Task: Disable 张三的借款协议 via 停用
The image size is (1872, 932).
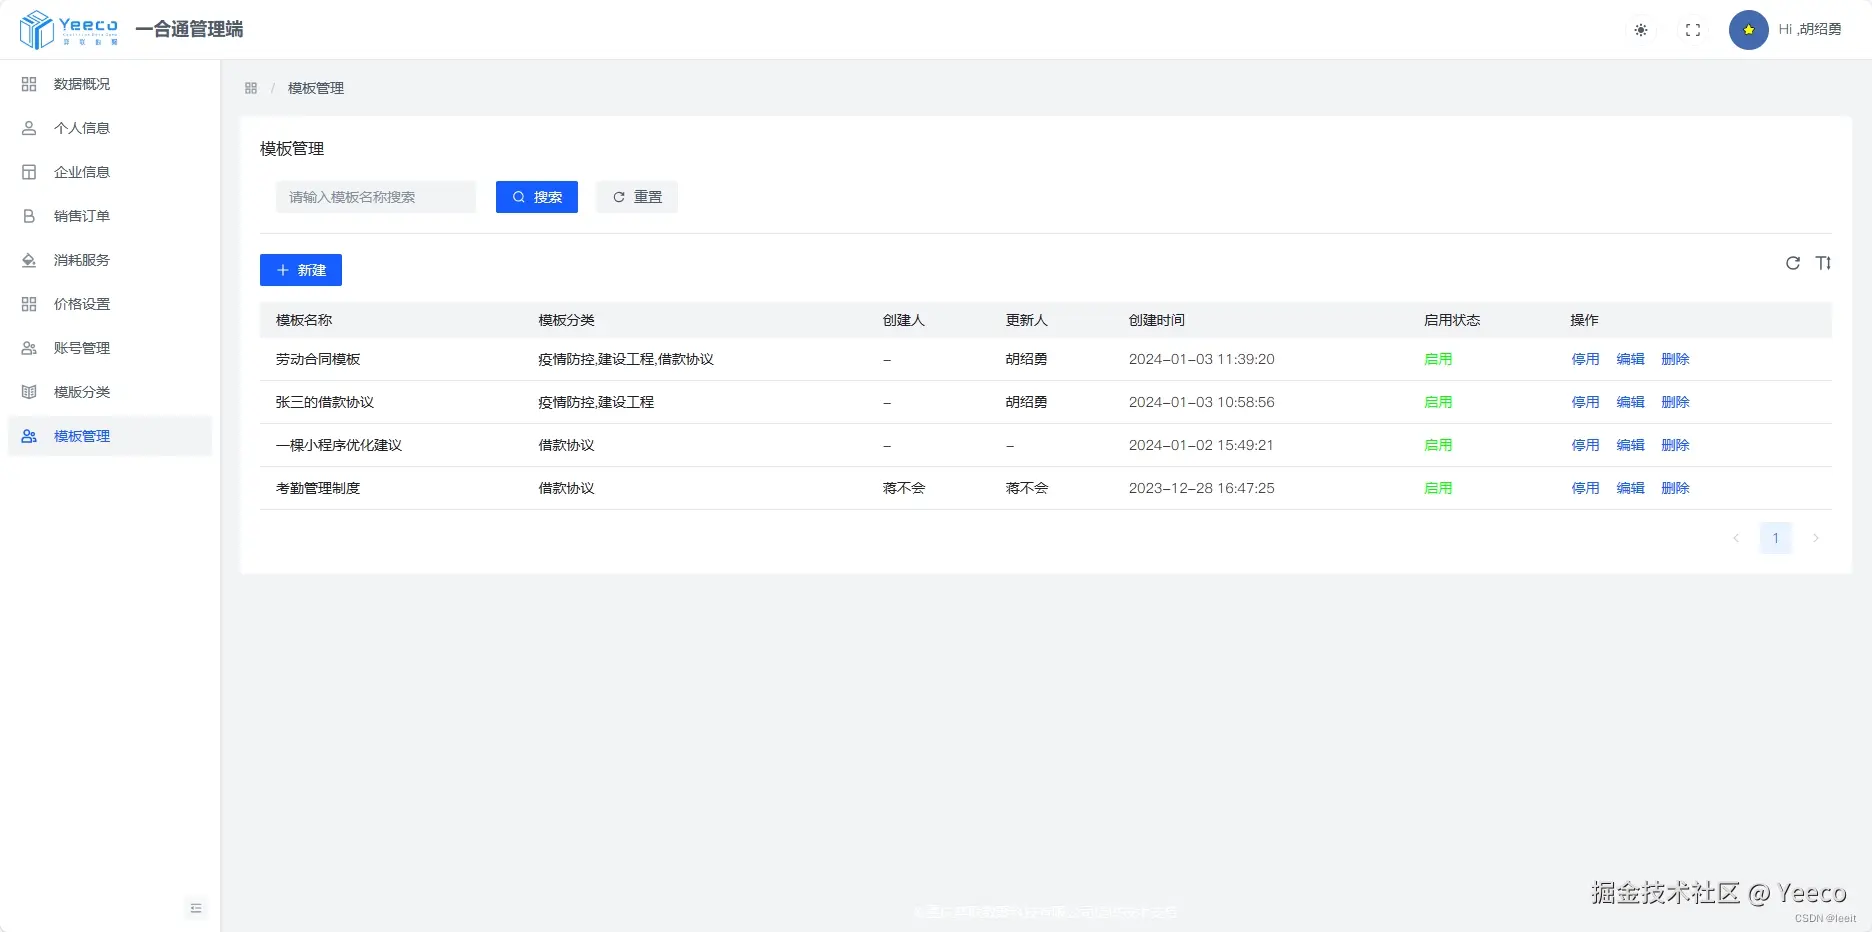Action: coord(1585,402)
